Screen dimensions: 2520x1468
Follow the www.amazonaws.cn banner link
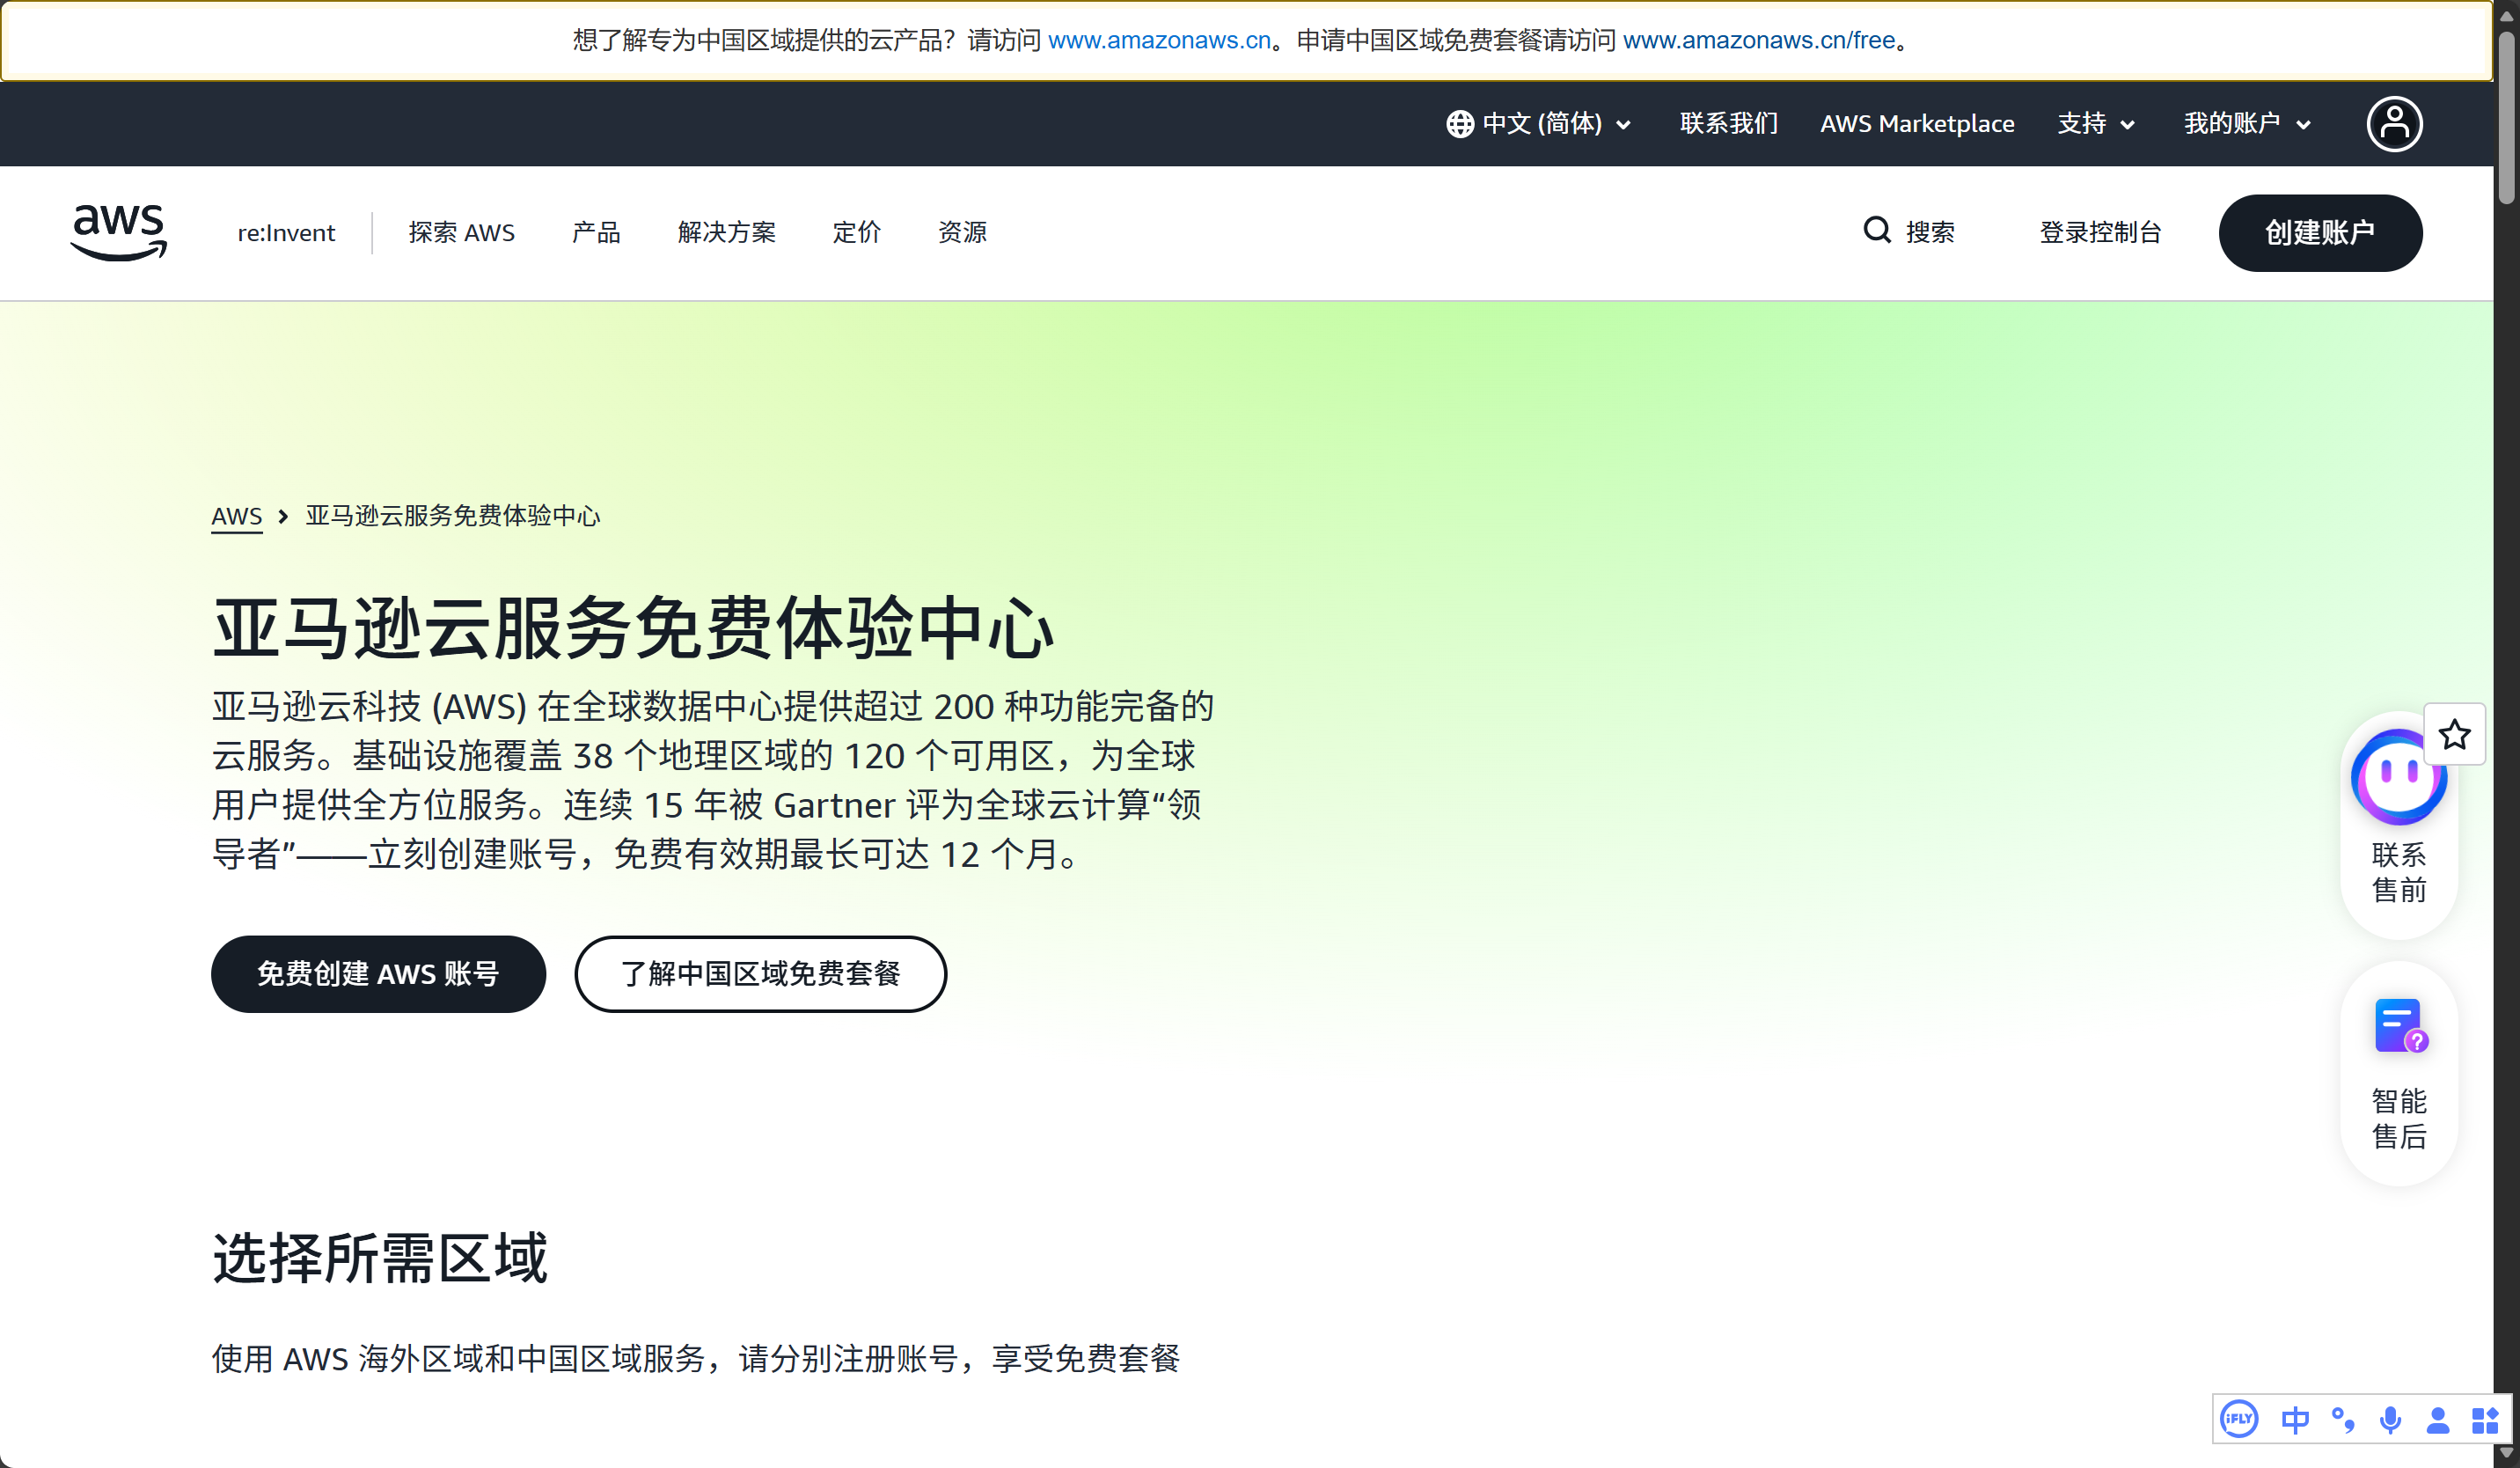click(x=1159, y=40)
